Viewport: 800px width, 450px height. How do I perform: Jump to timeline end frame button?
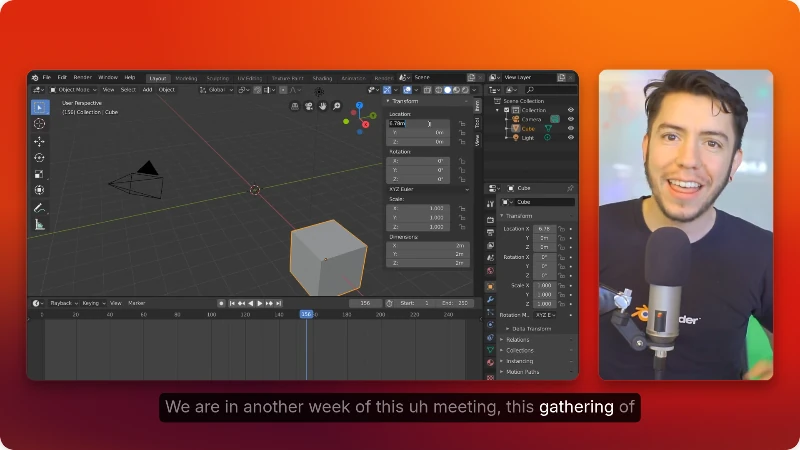click(x=279, y=304)
